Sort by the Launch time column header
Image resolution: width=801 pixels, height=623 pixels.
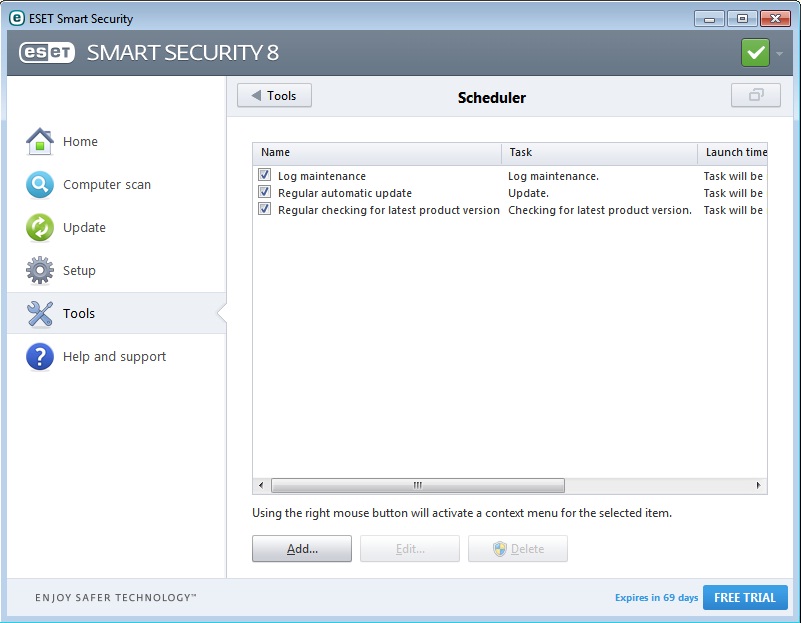click(x=732, y=152)
